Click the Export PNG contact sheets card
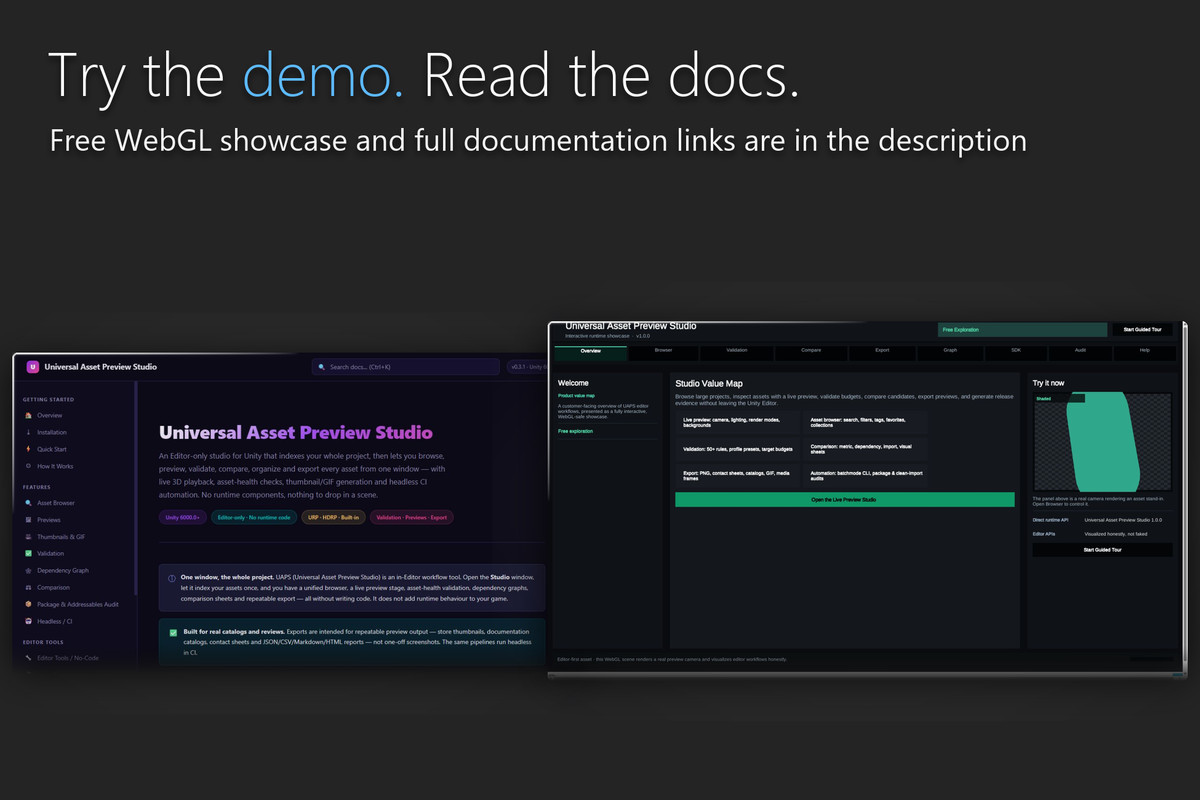Viewport: 1200px width, 800px height. click(738, 475)
